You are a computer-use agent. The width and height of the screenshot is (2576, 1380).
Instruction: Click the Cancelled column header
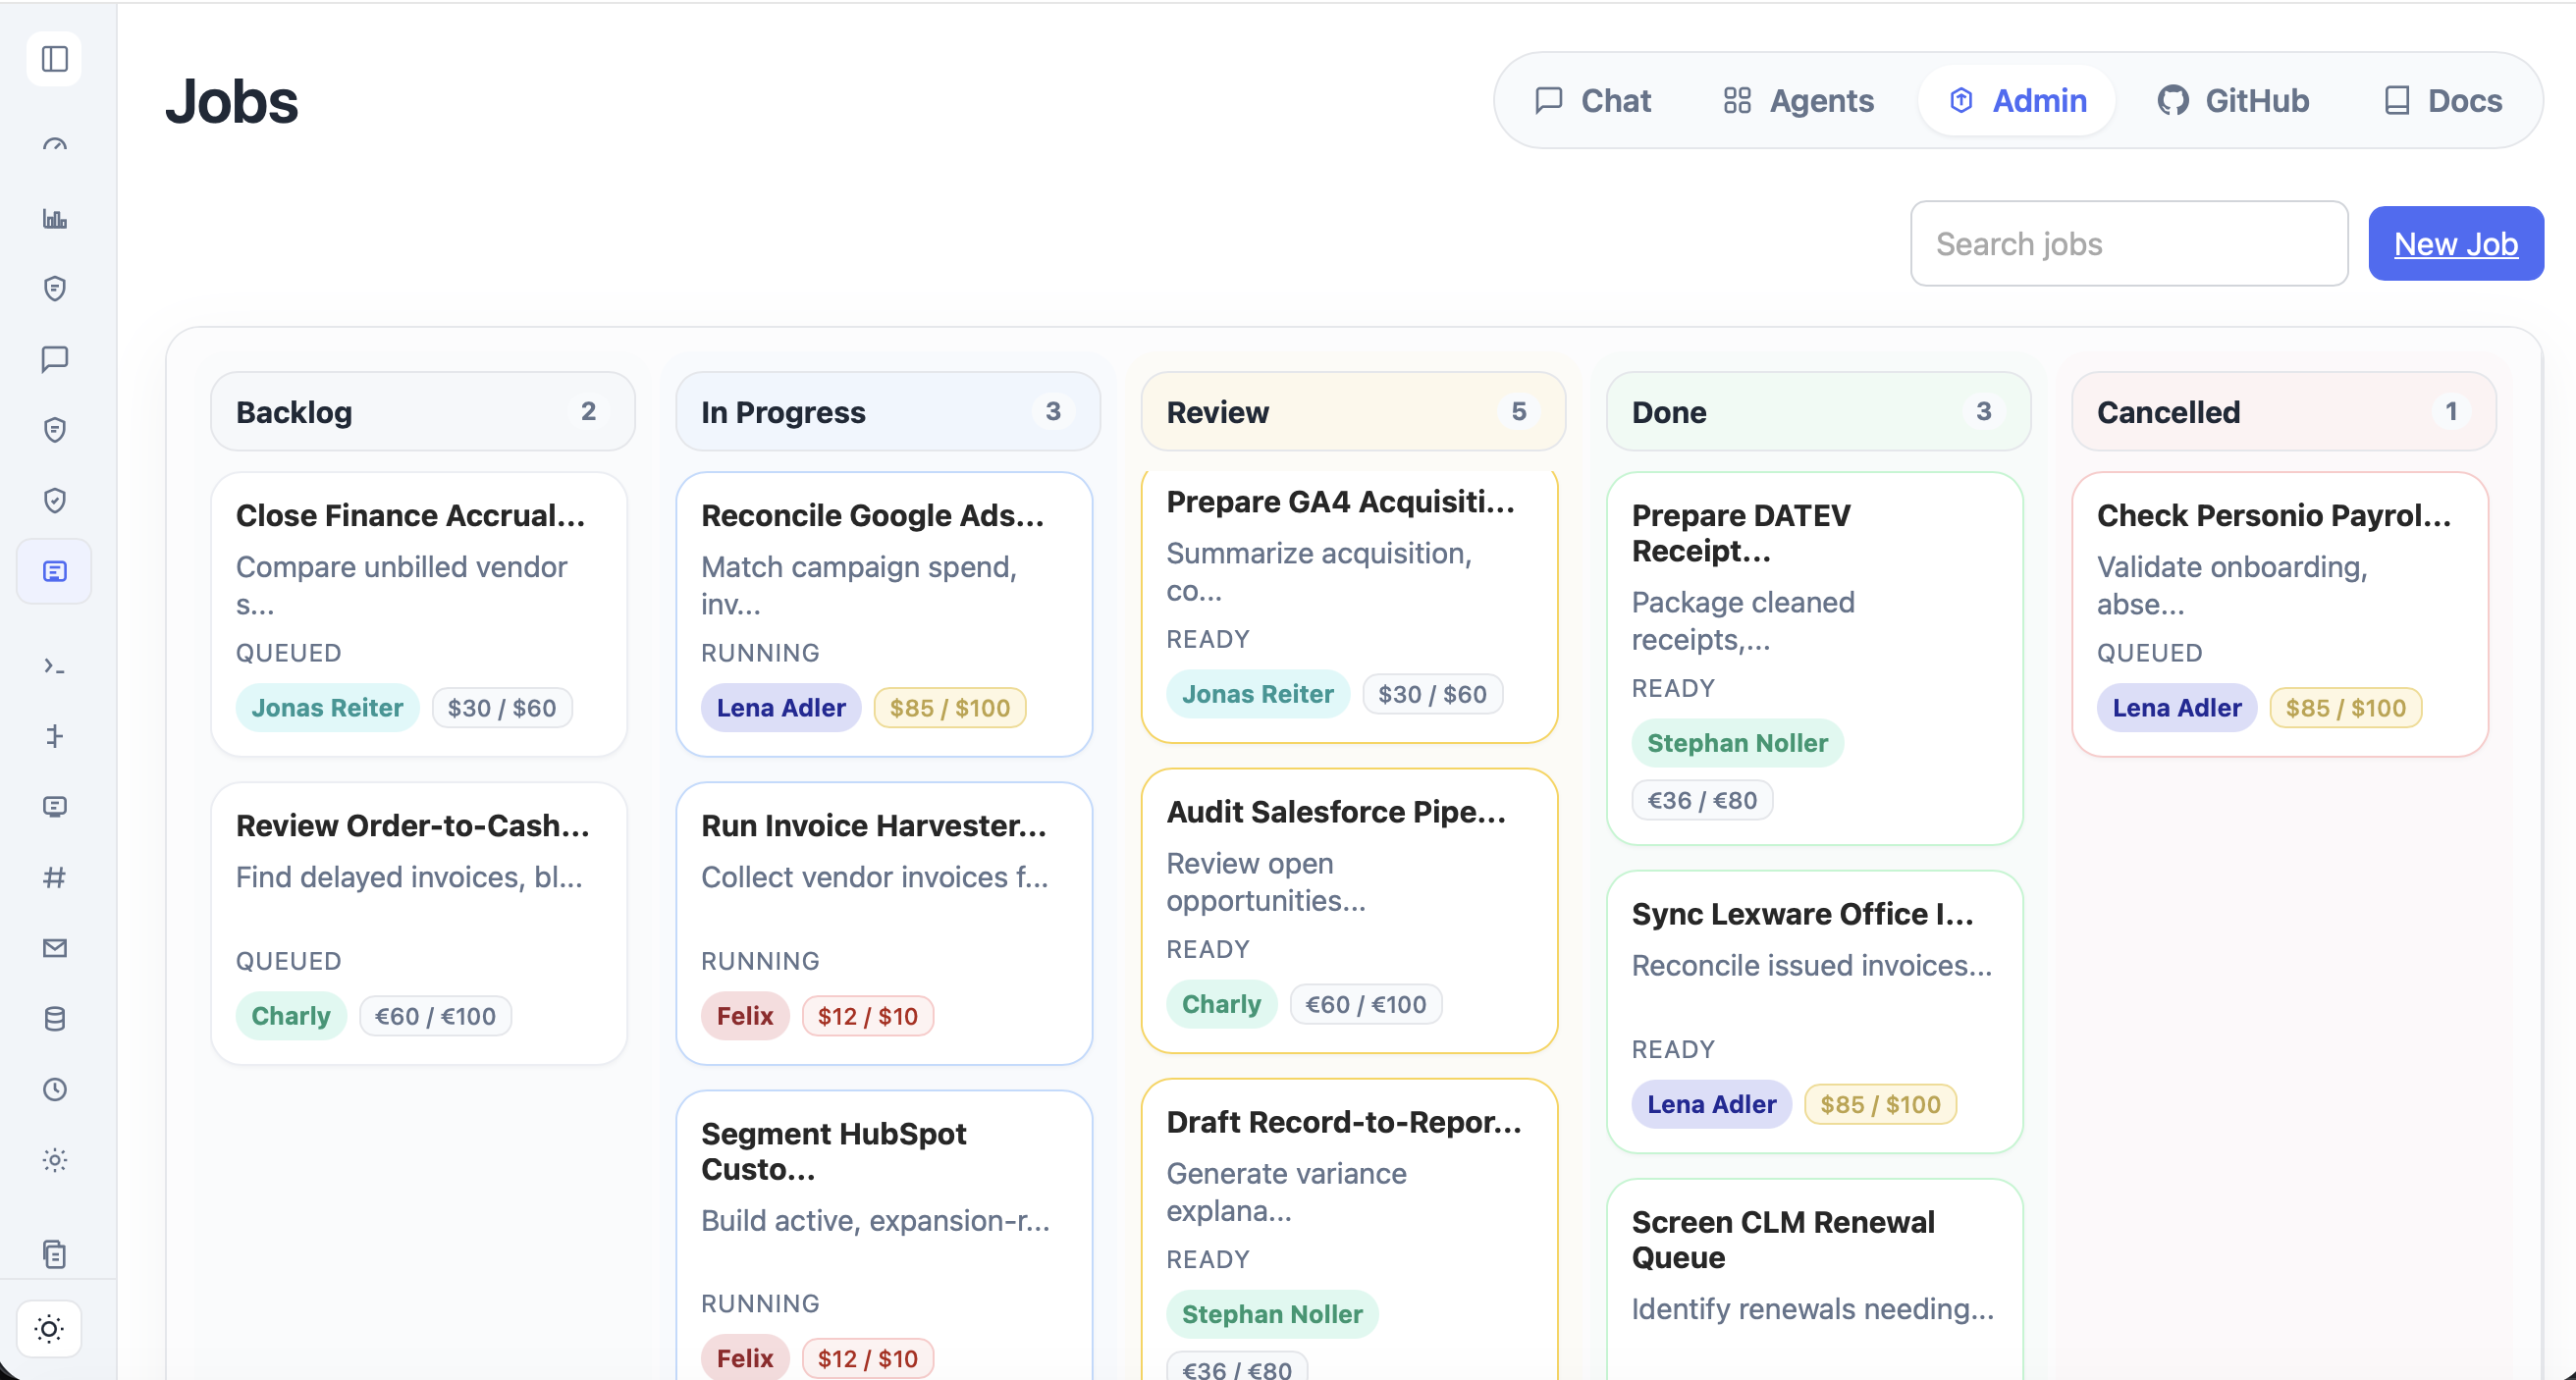coord(2284,411)
